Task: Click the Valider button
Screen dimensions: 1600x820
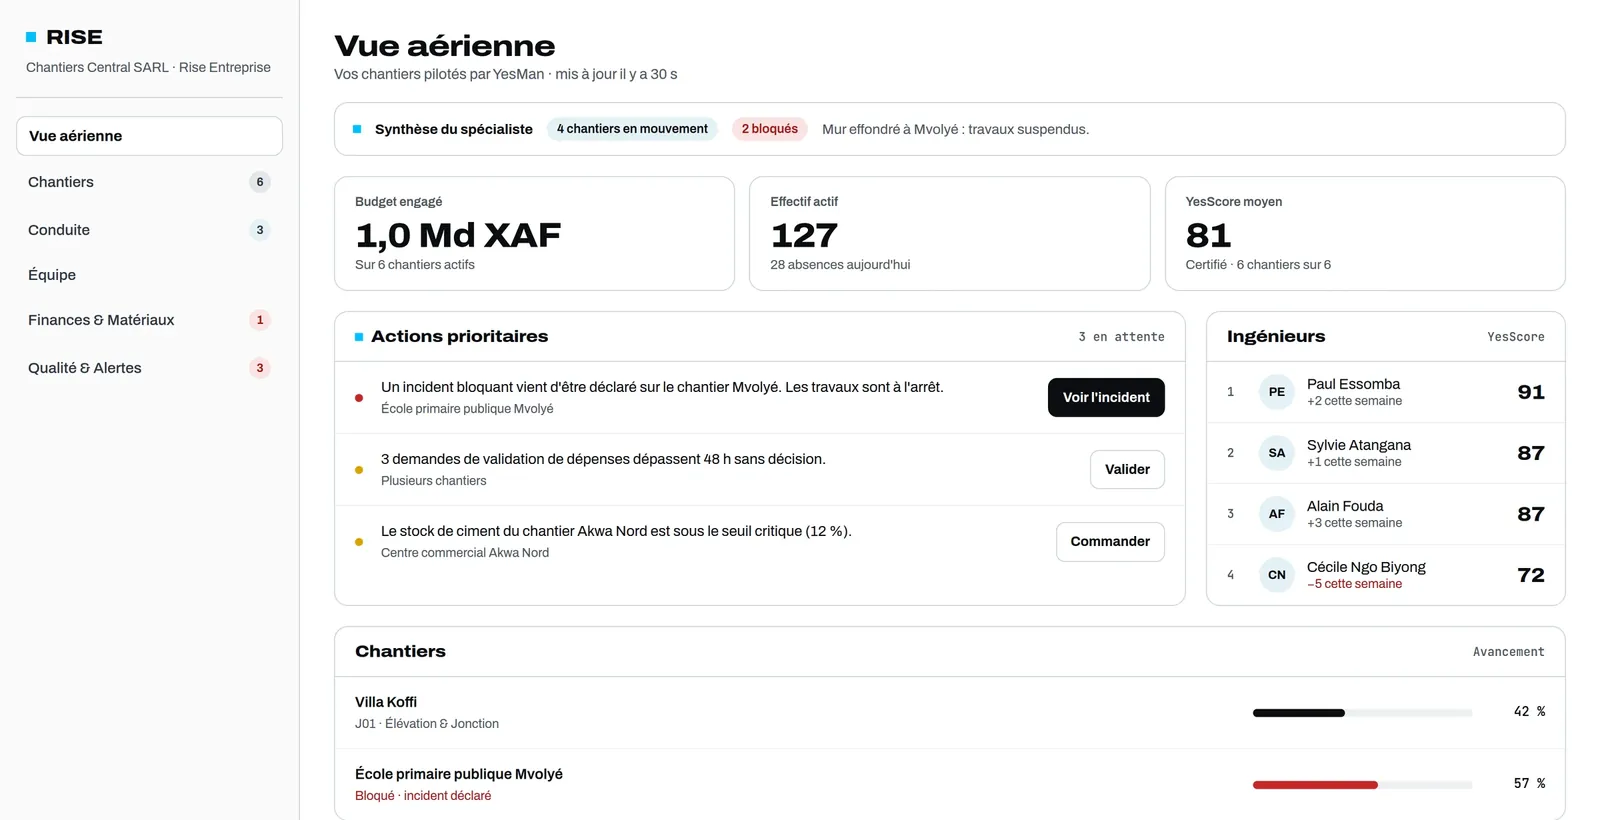Action: click(x=1127, y=469)
